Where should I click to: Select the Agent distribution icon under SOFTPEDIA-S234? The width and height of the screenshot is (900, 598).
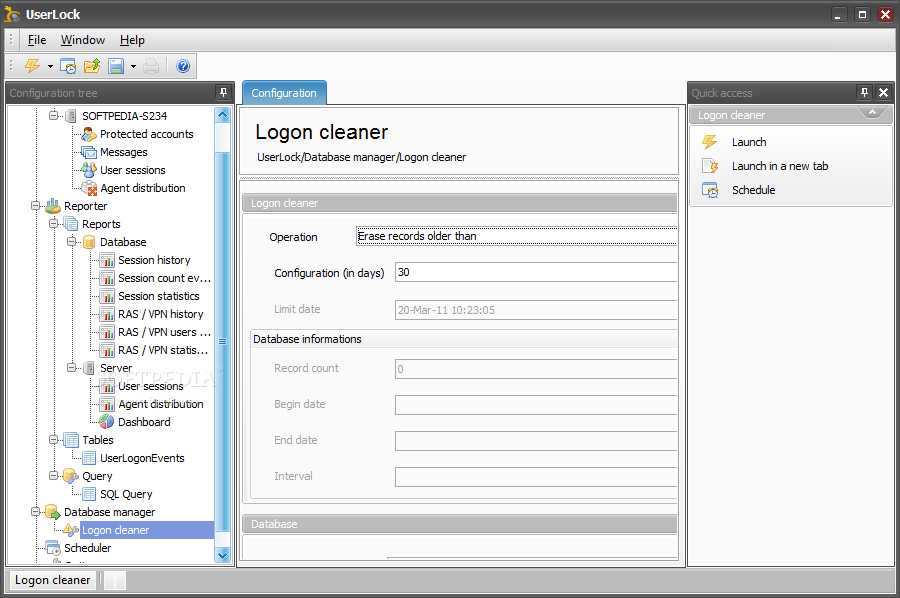tap(89, 188)
